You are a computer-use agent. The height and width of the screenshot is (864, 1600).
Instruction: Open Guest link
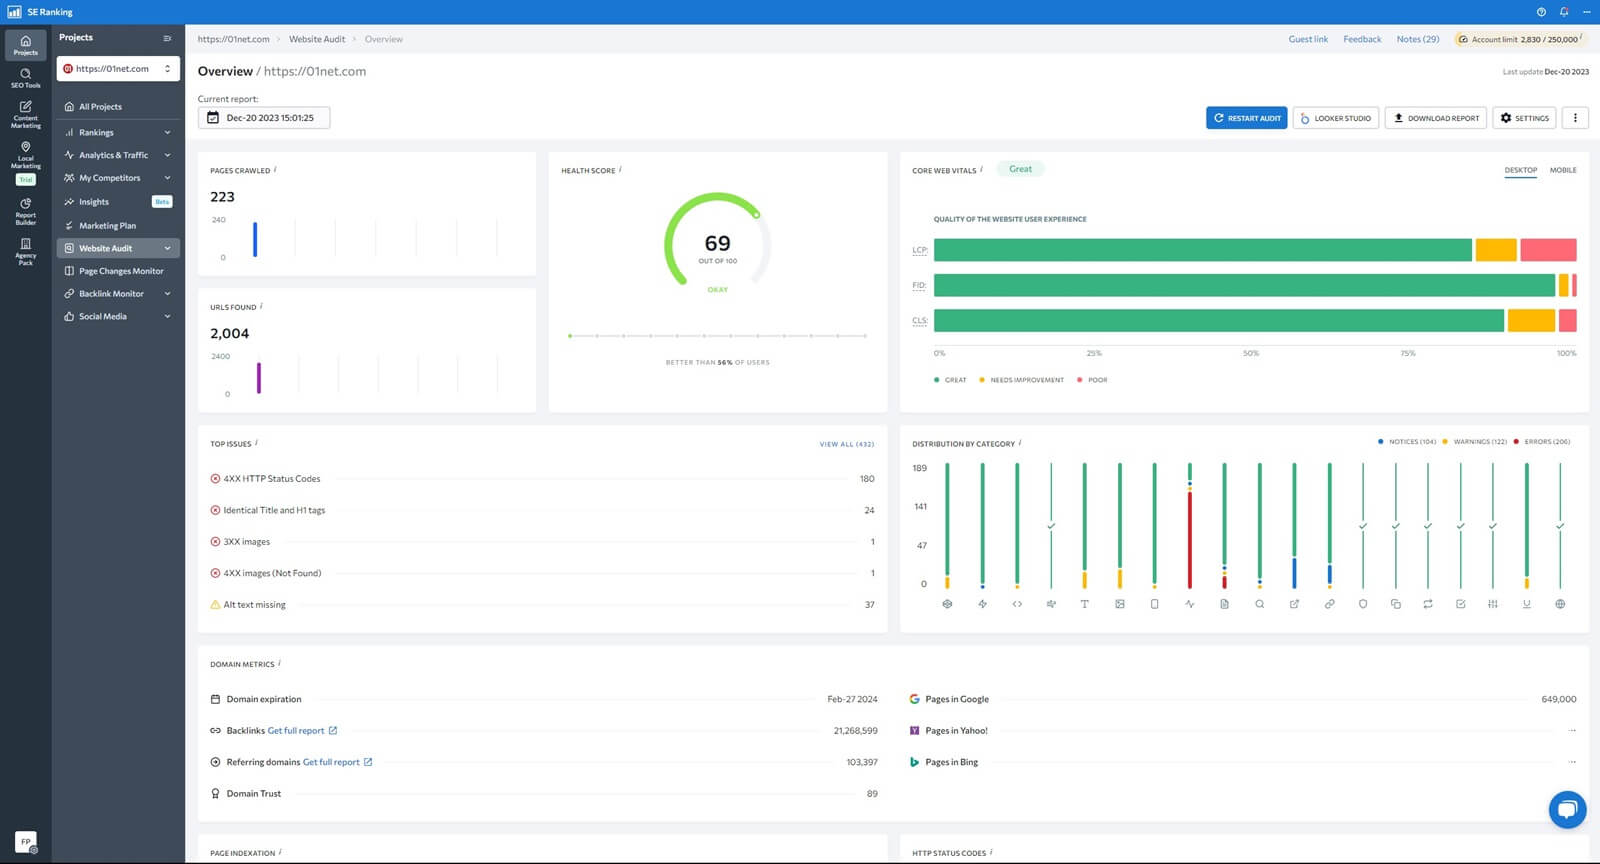pyautogui.click(x=1308, y=39)
